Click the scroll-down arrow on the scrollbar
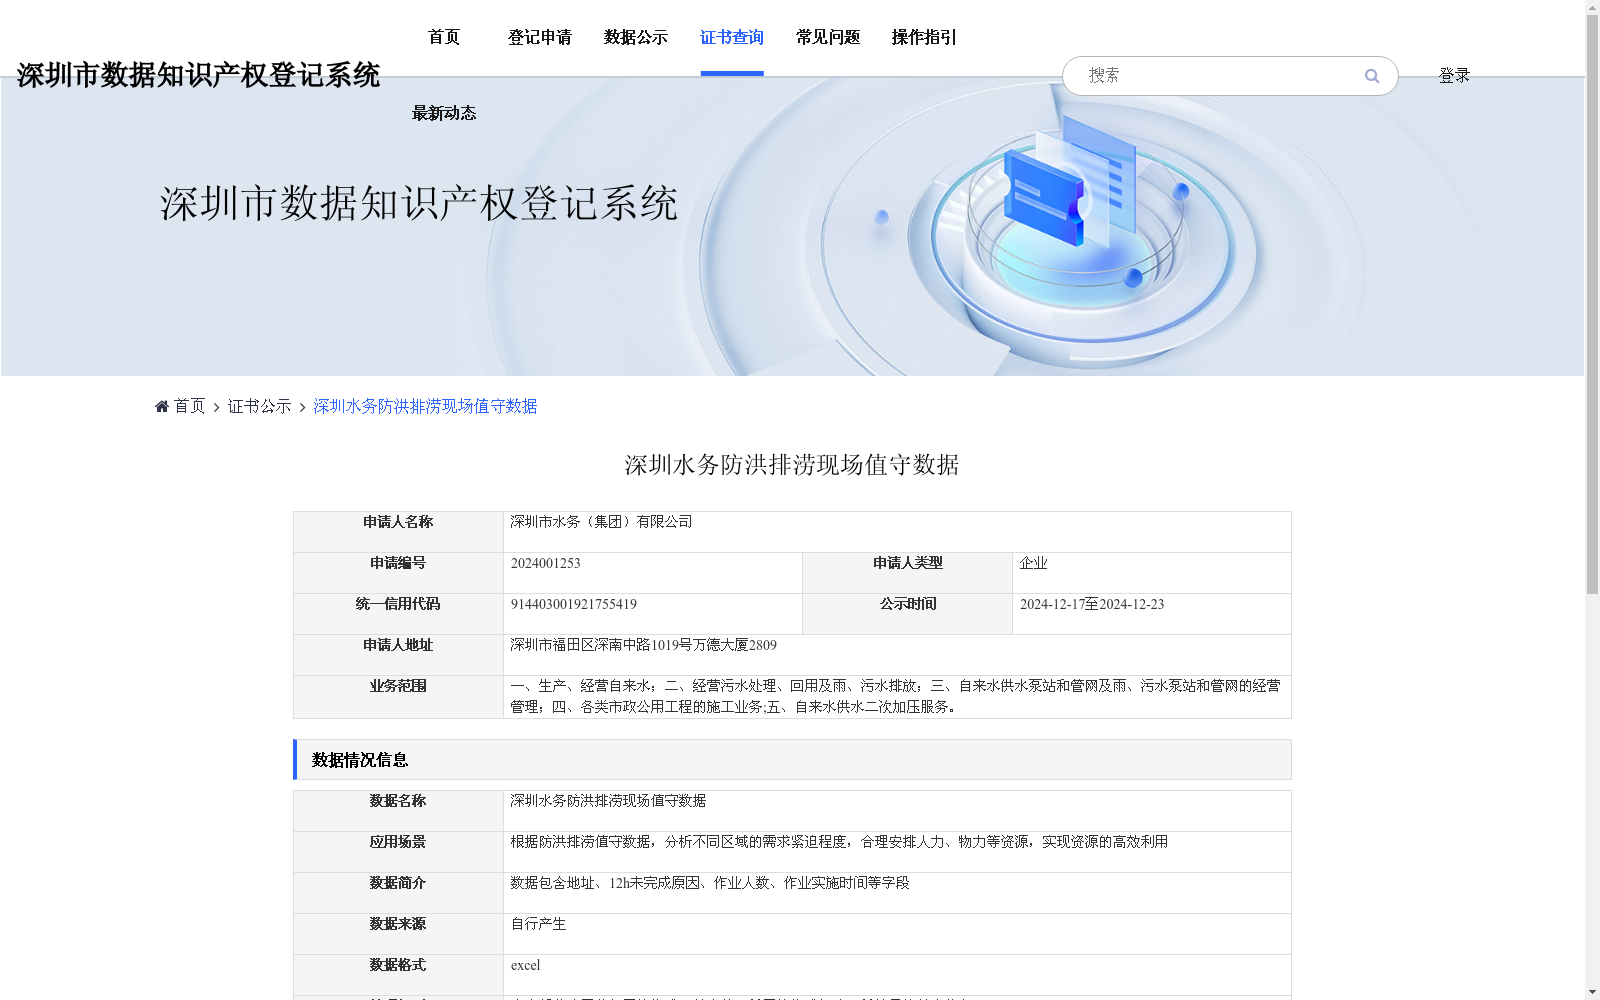Viewport: 1600px width, 1000px height. (1592, 991)
